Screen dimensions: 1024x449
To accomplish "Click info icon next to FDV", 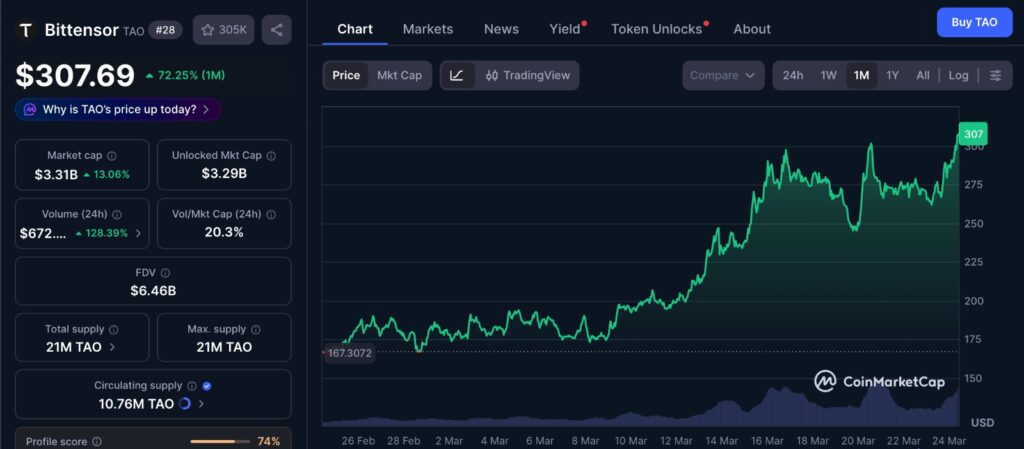I will click(165, 273).
